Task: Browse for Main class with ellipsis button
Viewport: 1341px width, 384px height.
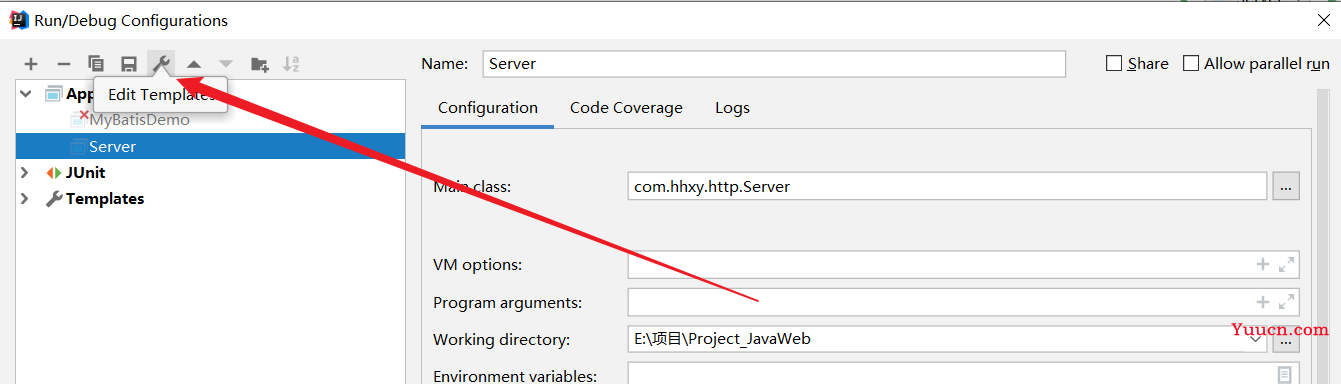Action: click(x=1286, y=186)
